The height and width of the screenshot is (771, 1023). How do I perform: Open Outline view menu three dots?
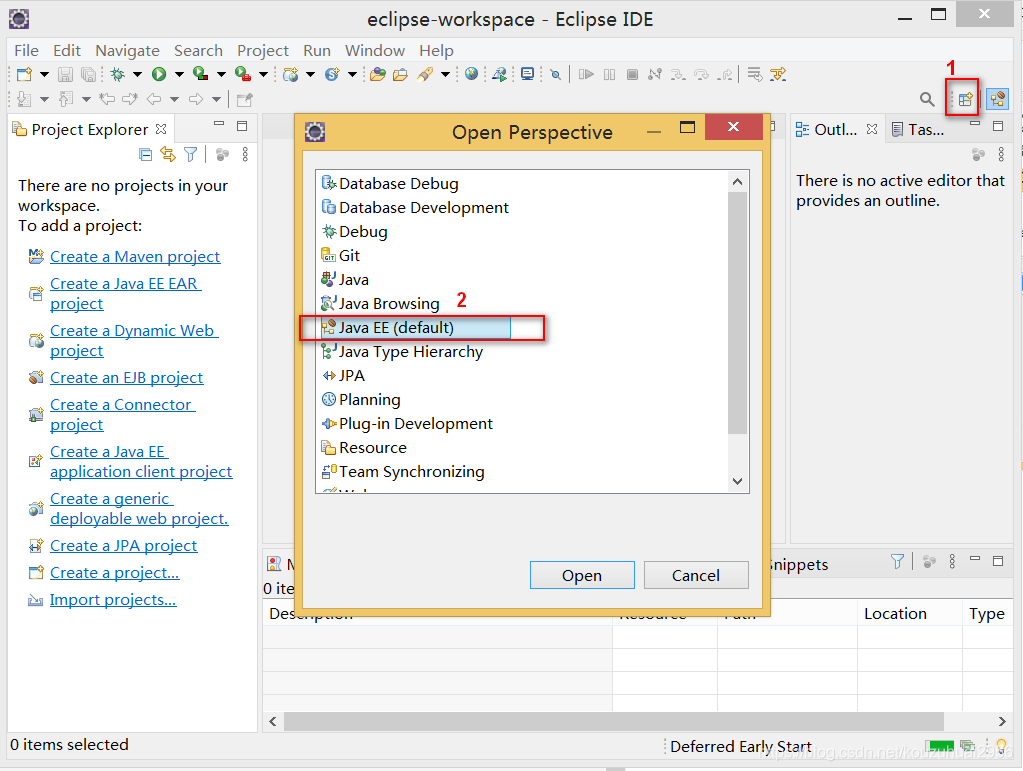(x=1001, y=155)
